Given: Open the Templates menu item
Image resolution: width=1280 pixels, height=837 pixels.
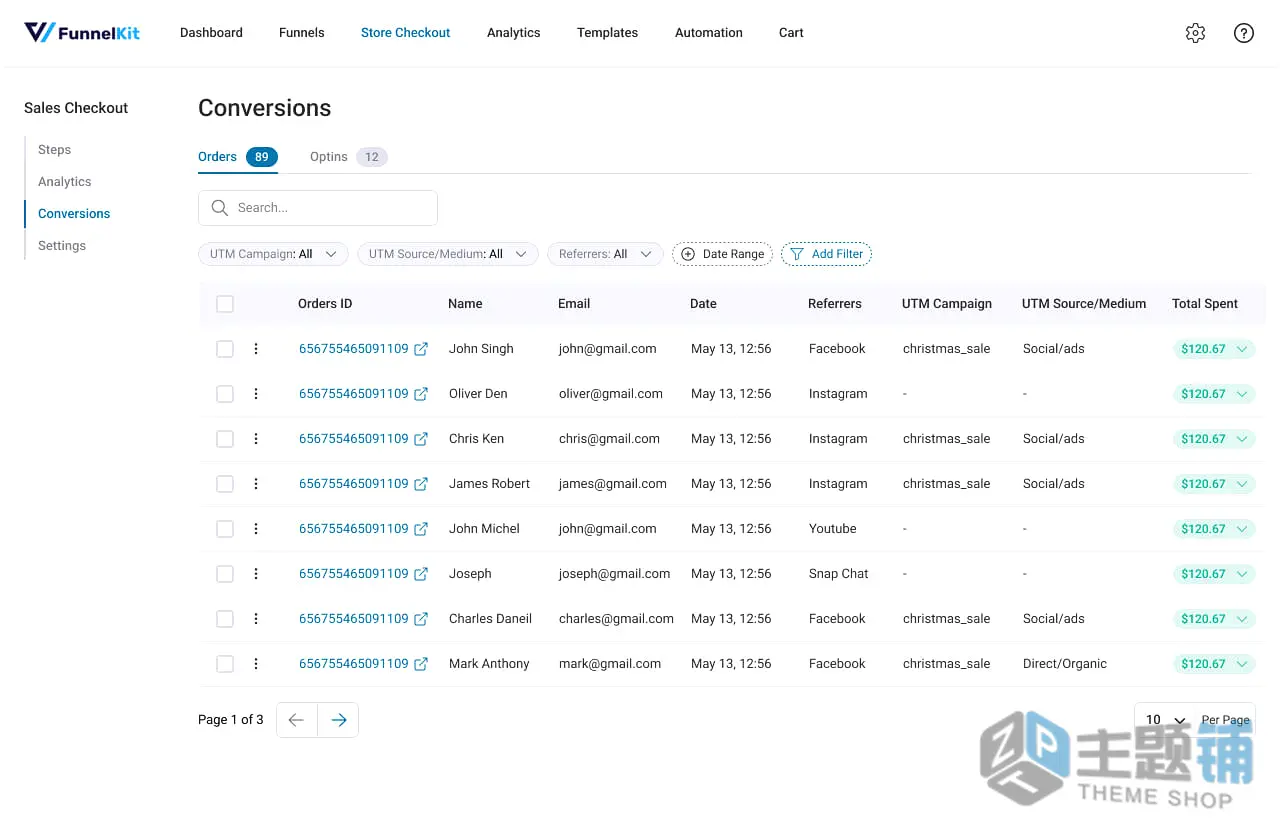Looking at the screenshot, I should [607, 33].
